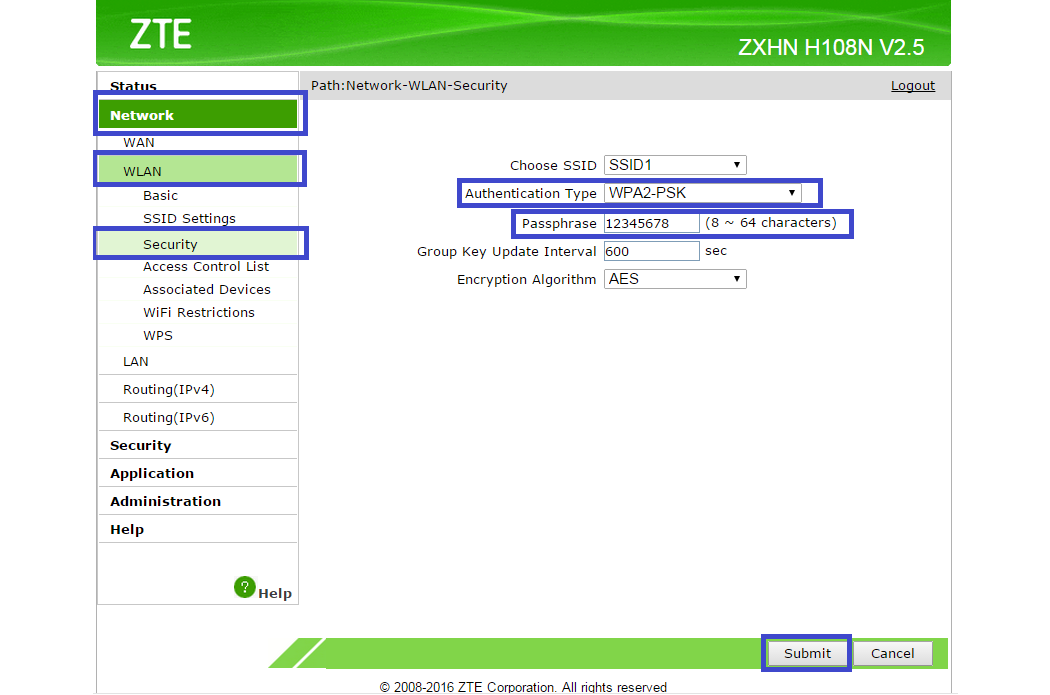Open the Choose SSID dropdown
This screenshot has width=1050, height=695.
pyautogui.click(x=675, y=165)
